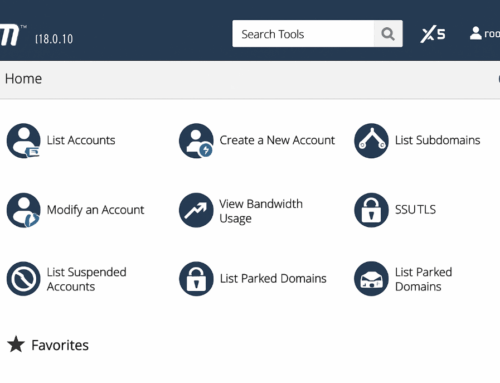
Task: Open the List Suspended Accounts icon
Action: click(23, 279)
